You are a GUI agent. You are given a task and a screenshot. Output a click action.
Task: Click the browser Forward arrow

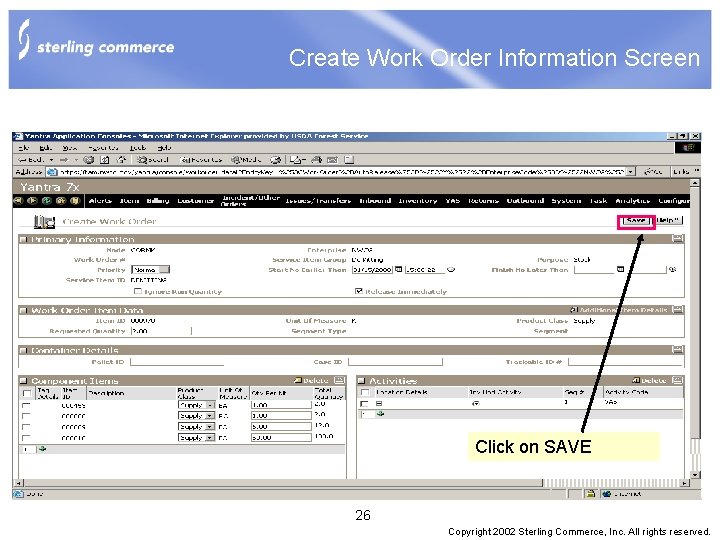point(64,160)
